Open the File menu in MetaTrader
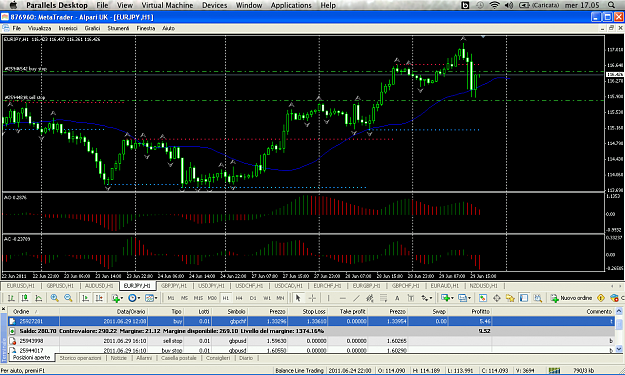Image resolution: width=625 pixels, height=375 pixels. pyautogui.click(x=17, y=28)
